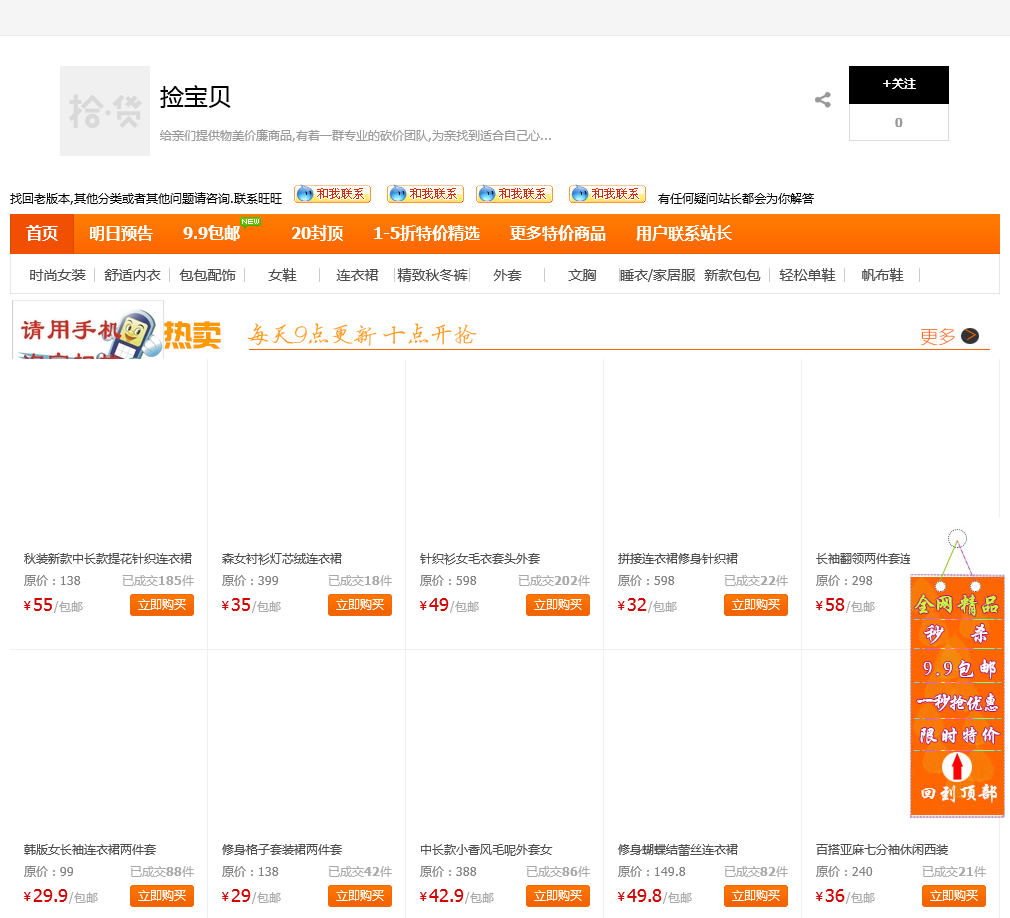Open product title 长袖翻领两件套连

click(863, 559)
